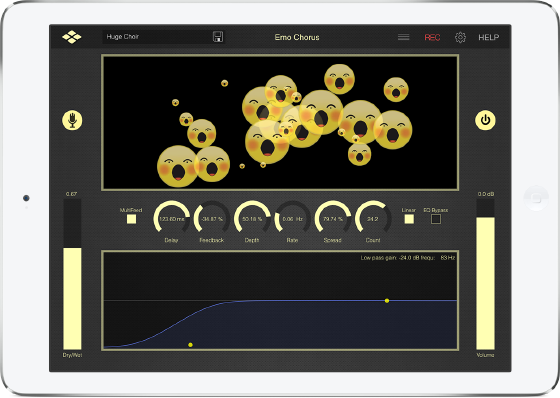Image resolution: width=560 pixels, height=398 pixels.
Task: Check the EQ Bypass box
Action: coord(436,219)
